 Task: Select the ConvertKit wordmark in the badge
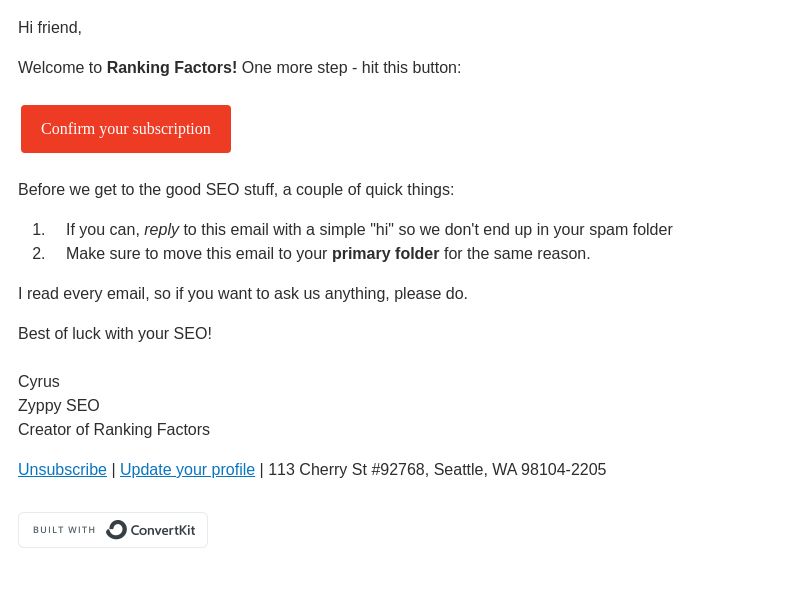click(163, 530)
